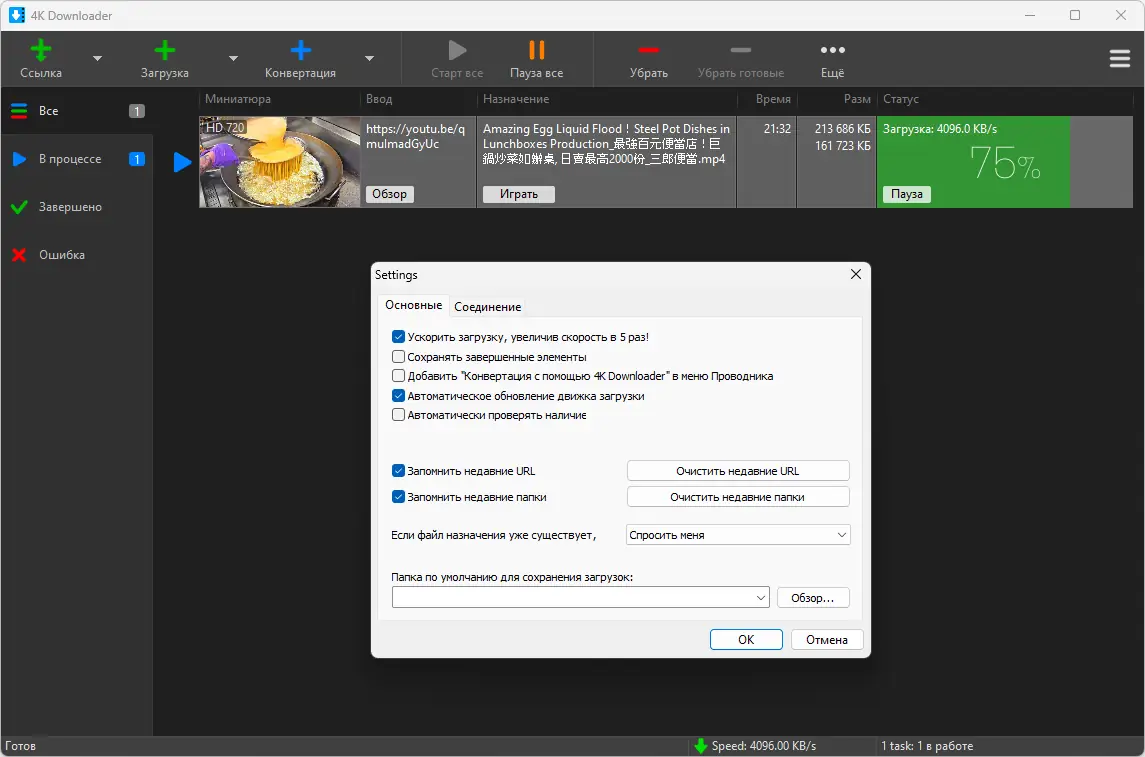Click Очистить недавние папки button
1145x757 pixels.
737,496
